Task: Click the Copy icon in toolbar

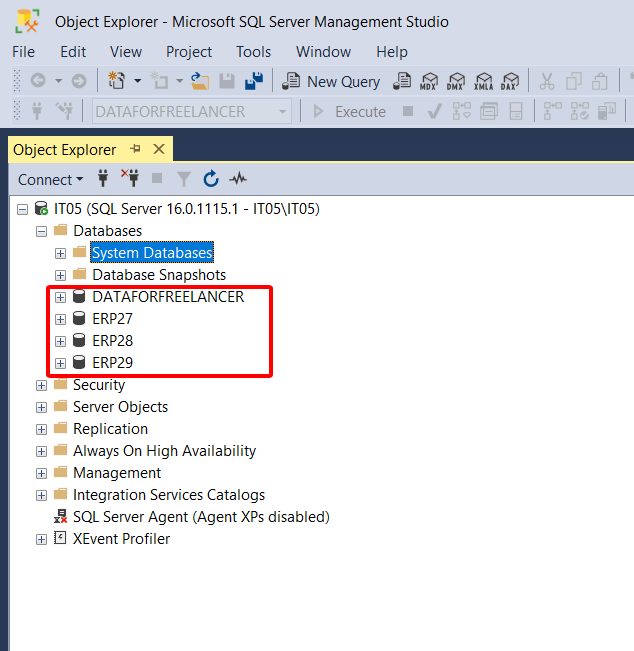Action: point(574,81)
